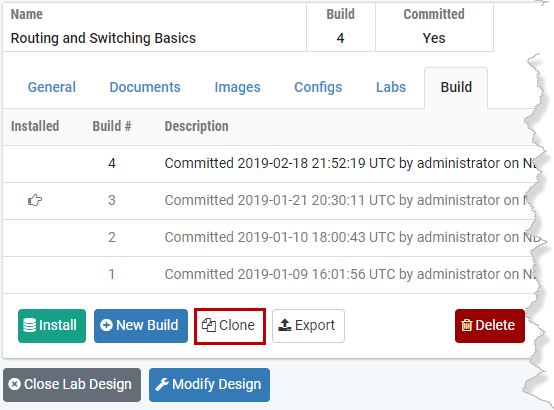
Task: Open the General tab
Action: click(52, 87)
